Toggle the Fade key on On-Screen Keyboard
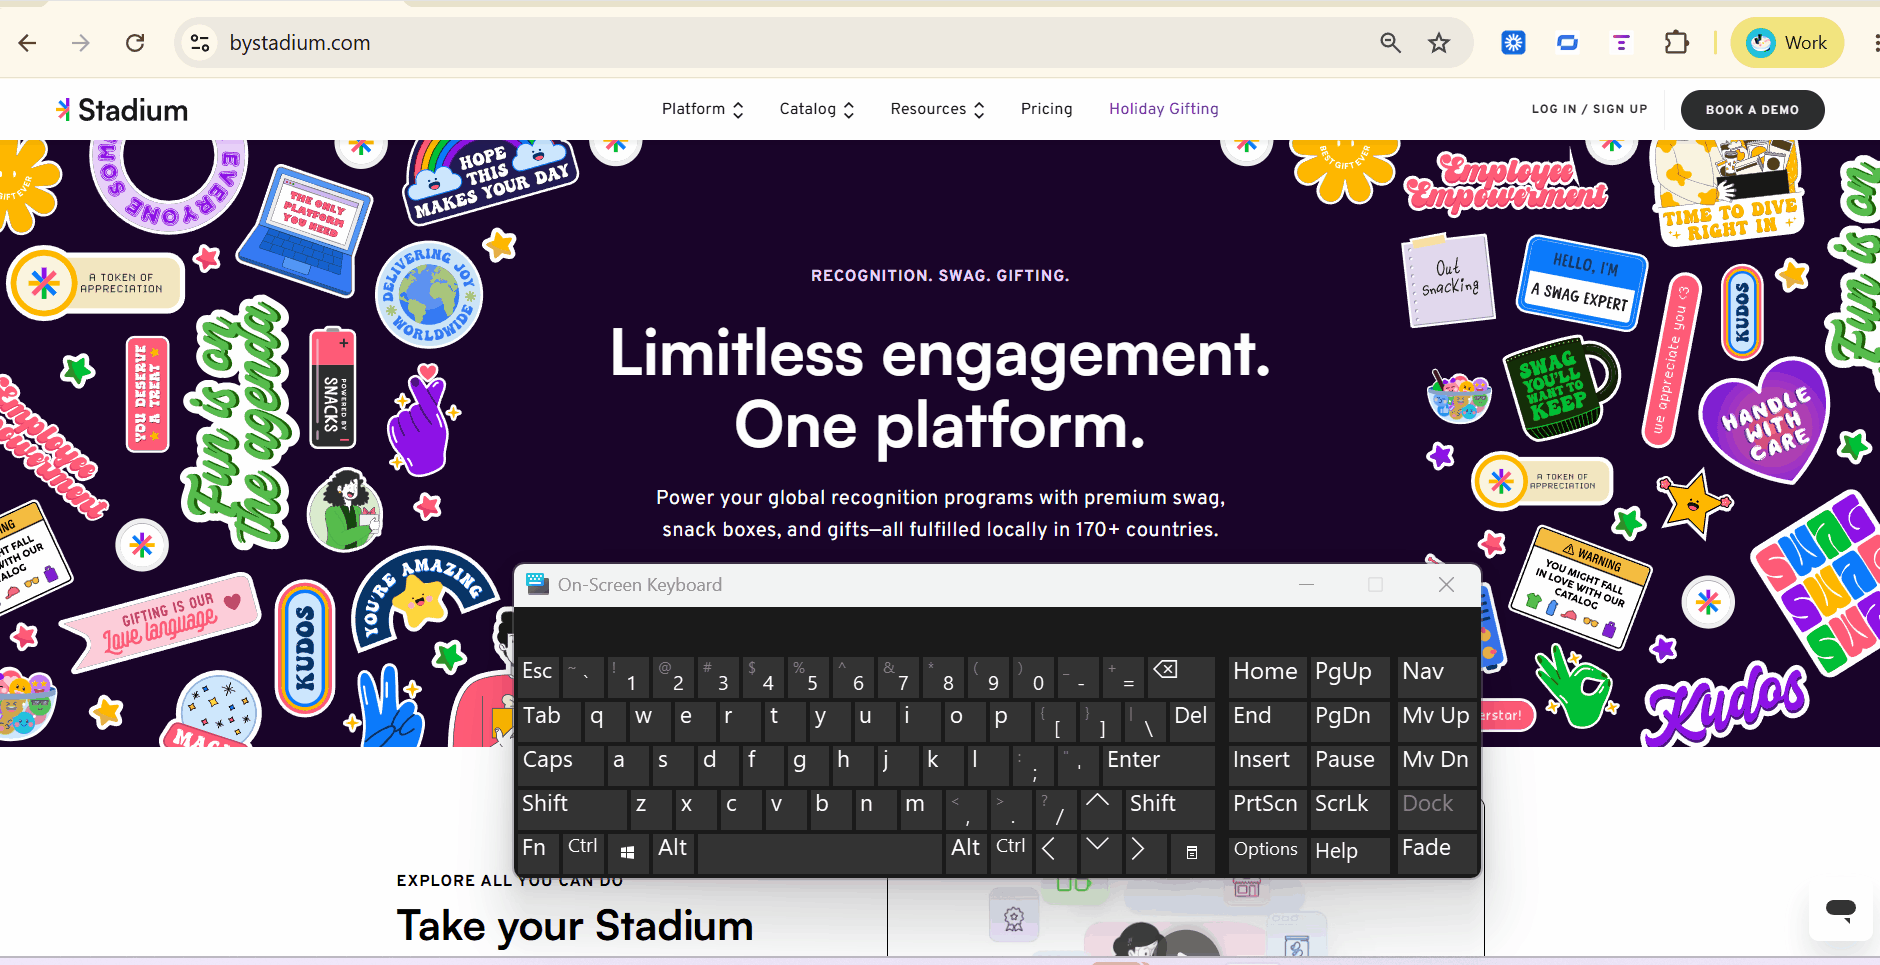Screen dimensions: 1880x965 [1435, 853]
